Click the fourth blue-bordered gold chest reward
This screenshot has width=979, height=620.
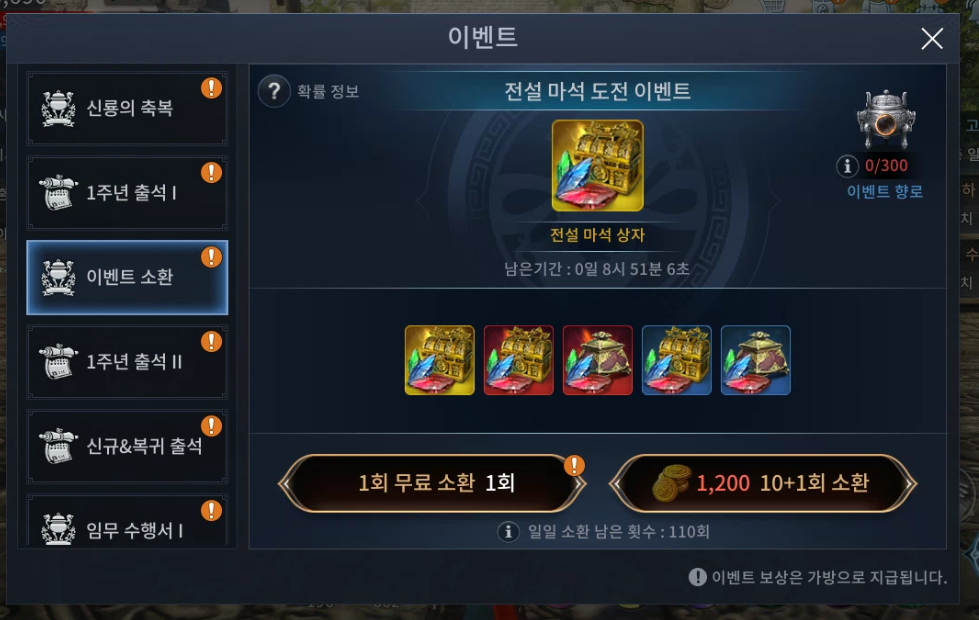(x=676, y=360)
